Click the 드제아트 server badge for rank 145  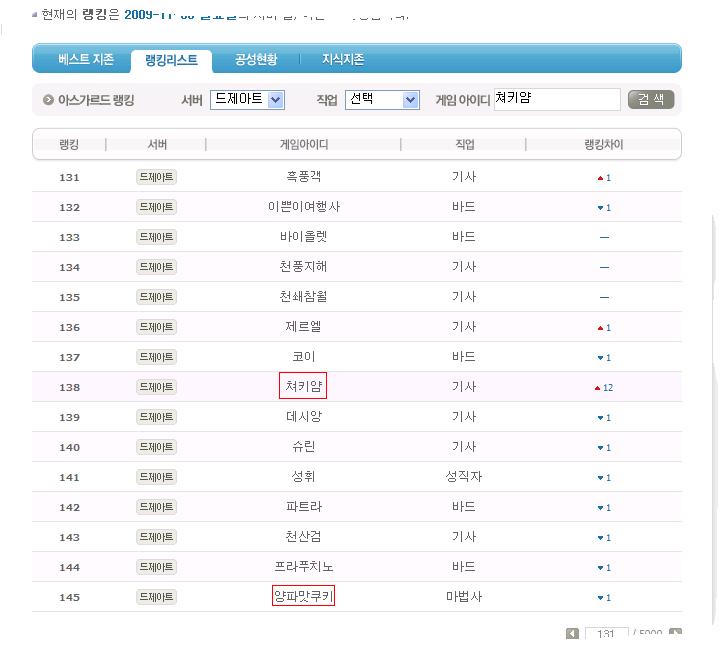pyautogui.click(x=156, y=597)
